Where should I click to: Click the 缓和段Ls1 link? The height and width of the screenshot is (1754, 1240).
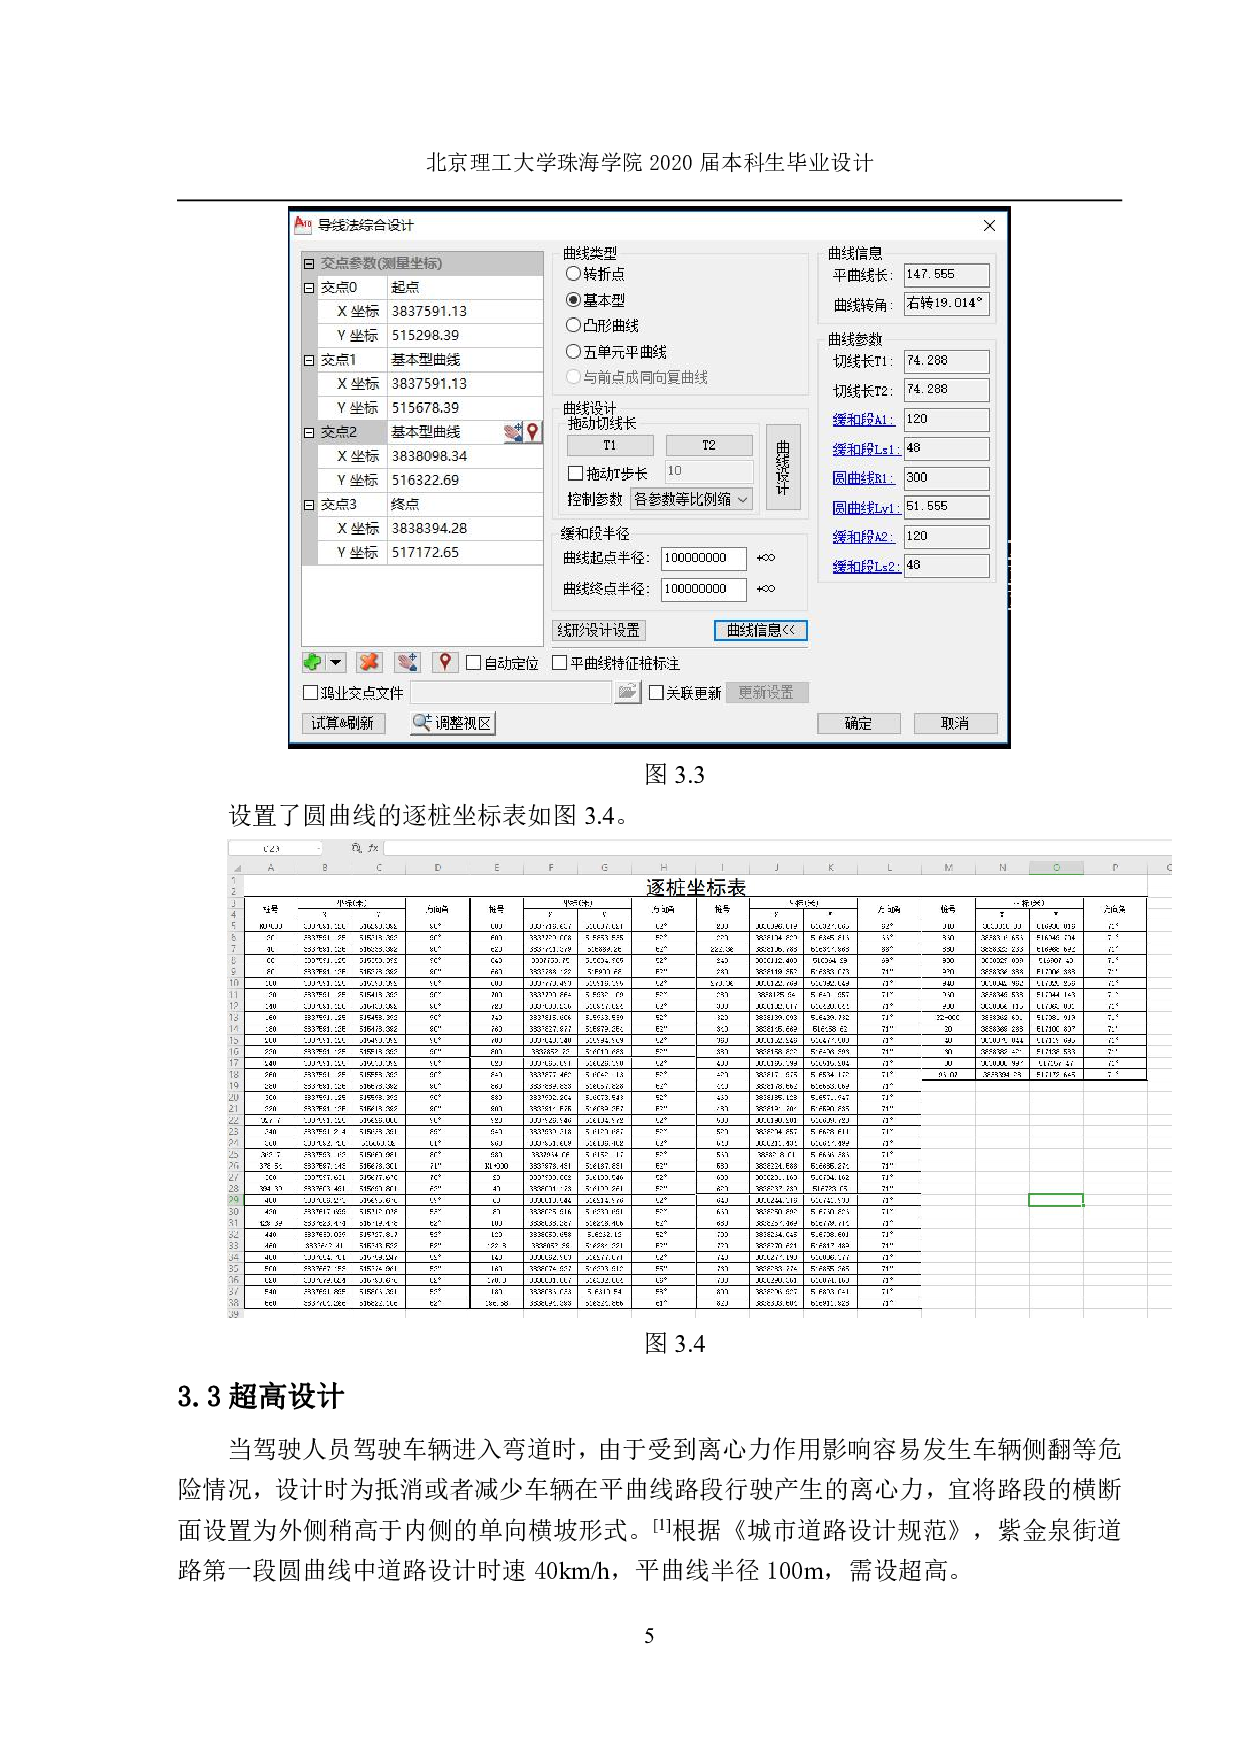[x=866, y=449]
